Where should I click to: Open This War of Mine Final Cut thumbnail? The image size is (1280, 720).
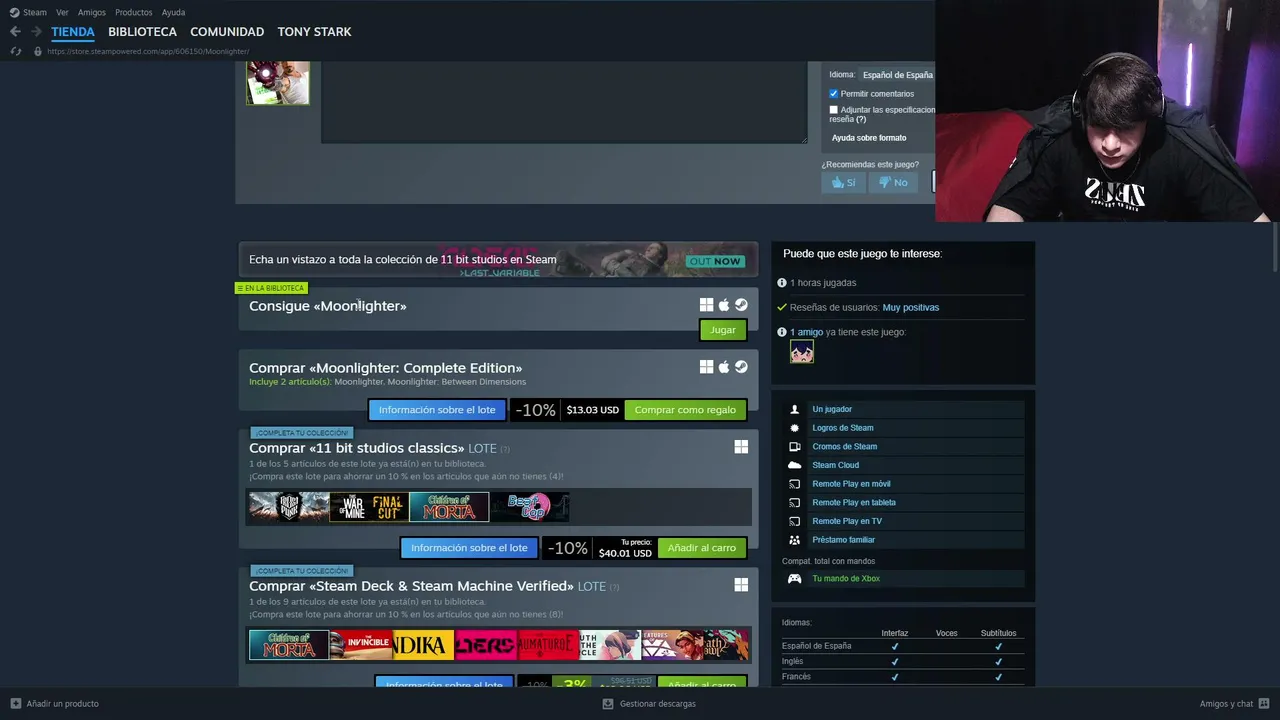369,507
